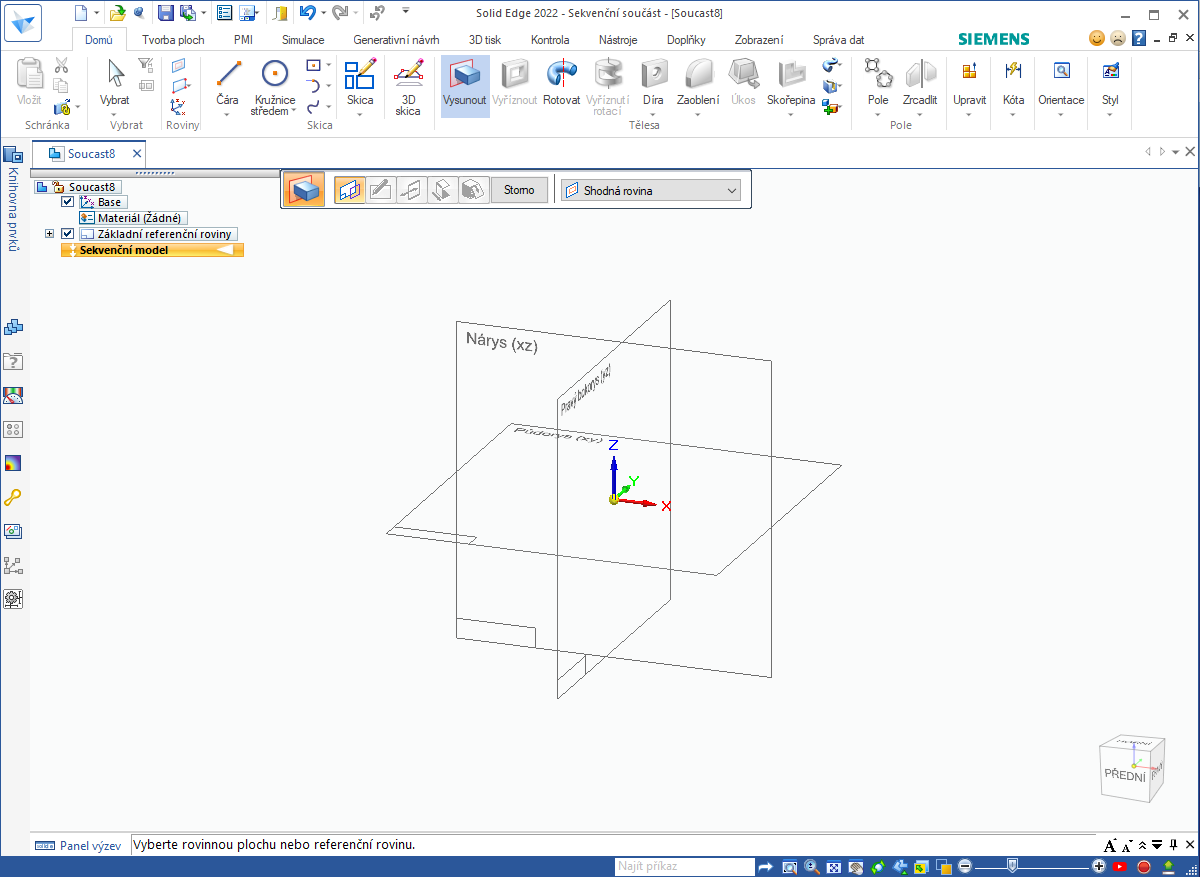1200x877 pixels.
Task: Select the Rotovat revolve tool
Action: tap(562, 82)
